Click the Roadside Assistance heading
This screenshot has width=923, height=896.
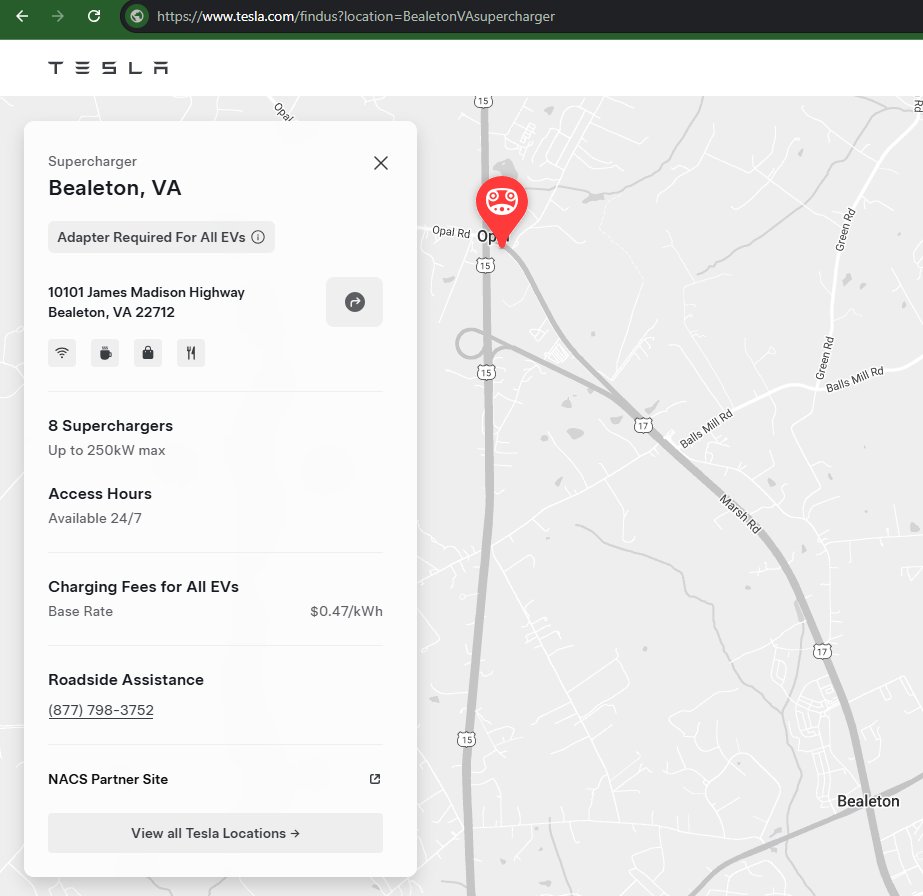(126, 679)
